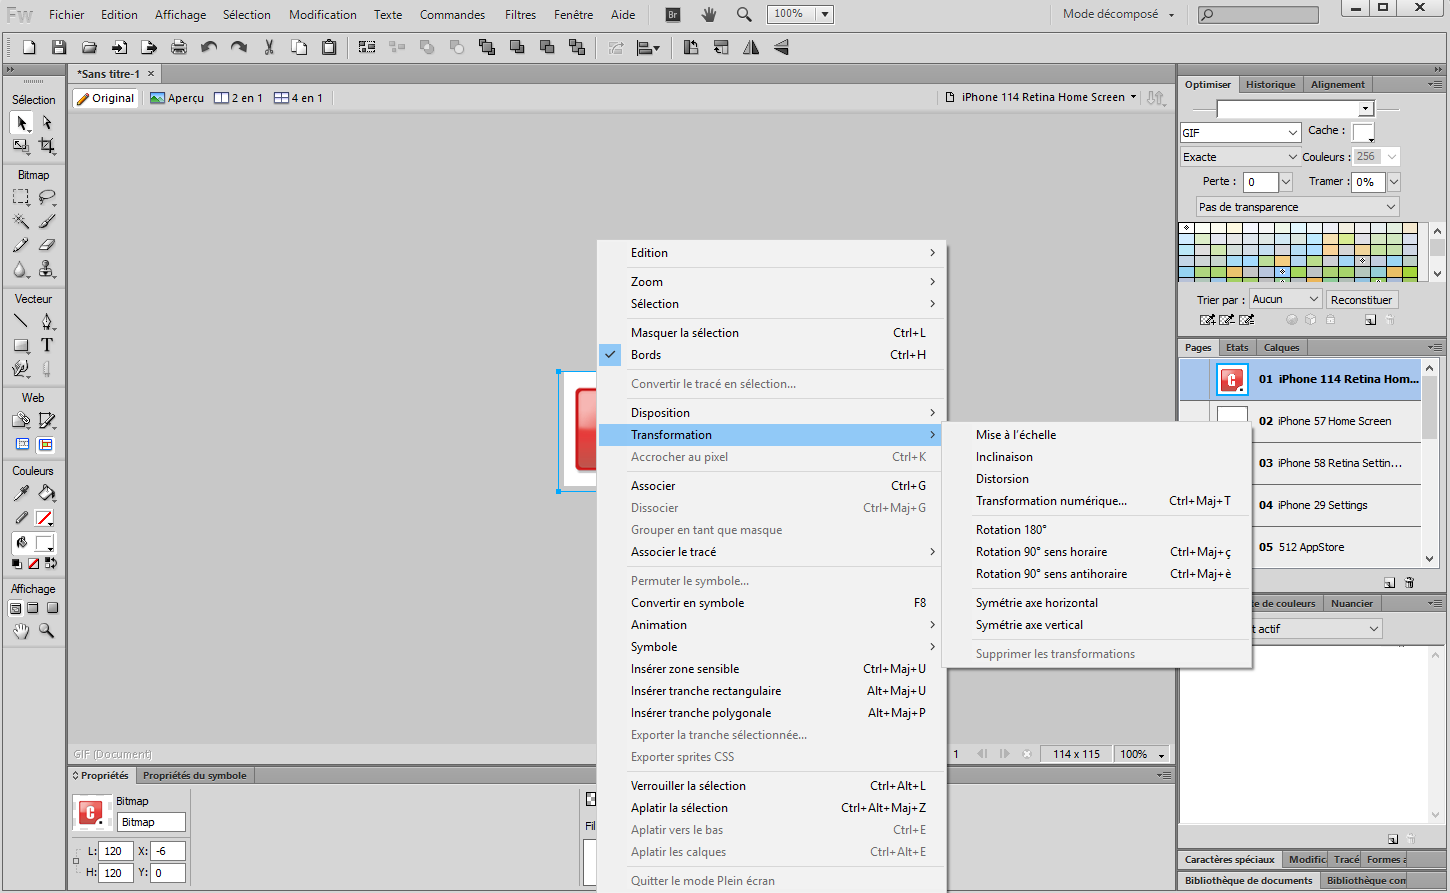Toggle the Hide slices button under Web

coord(21,444)
